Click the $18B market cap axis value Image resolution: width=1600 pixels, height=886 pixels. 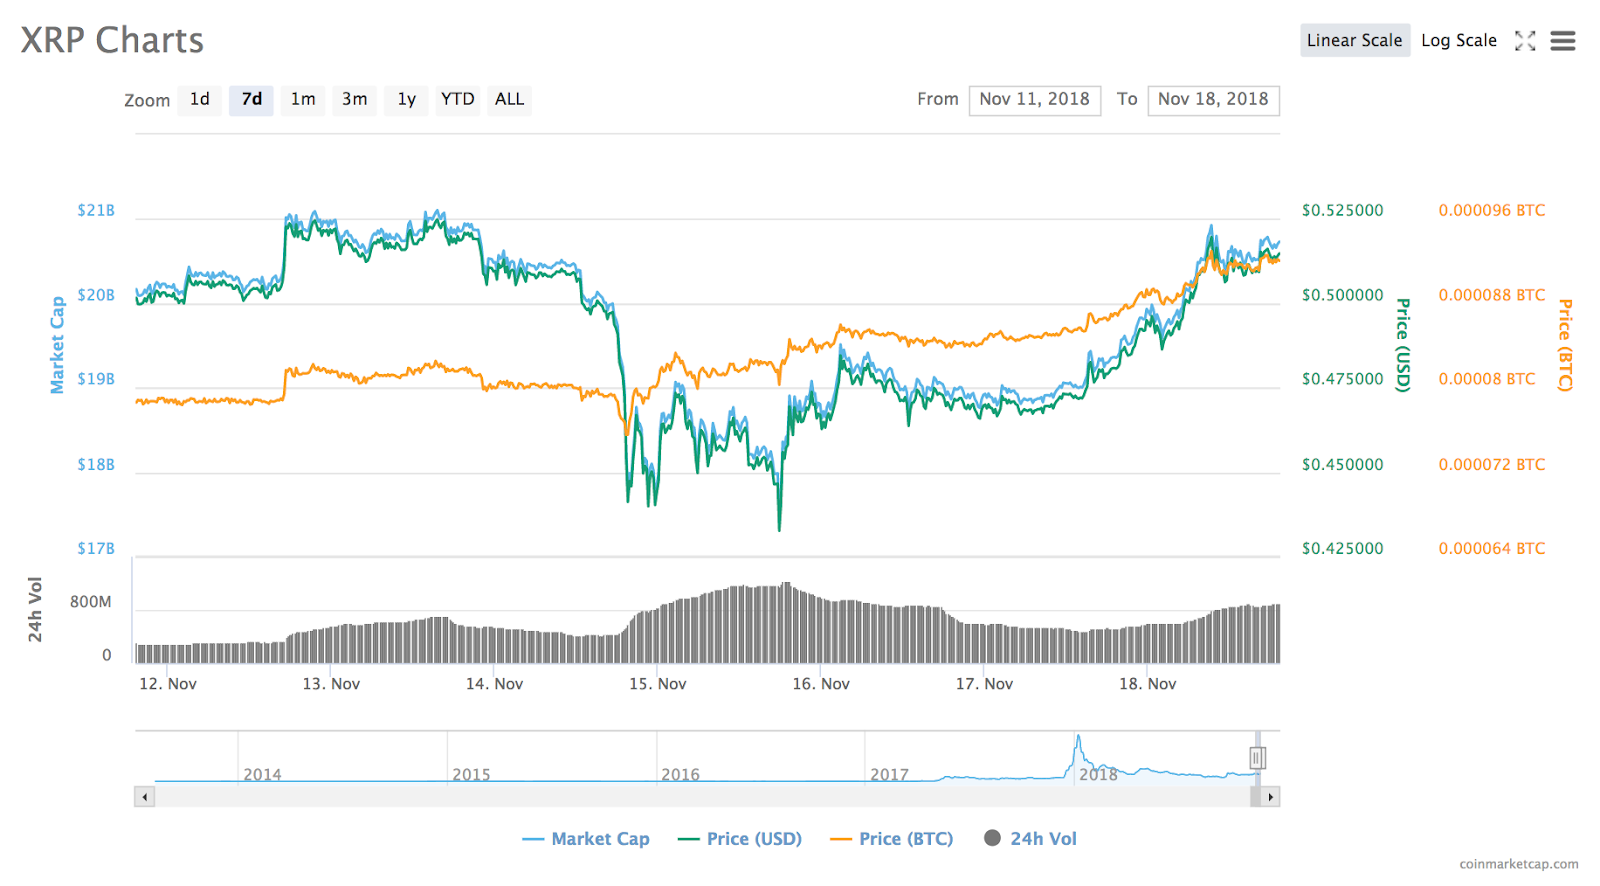[x=96, y=464]
